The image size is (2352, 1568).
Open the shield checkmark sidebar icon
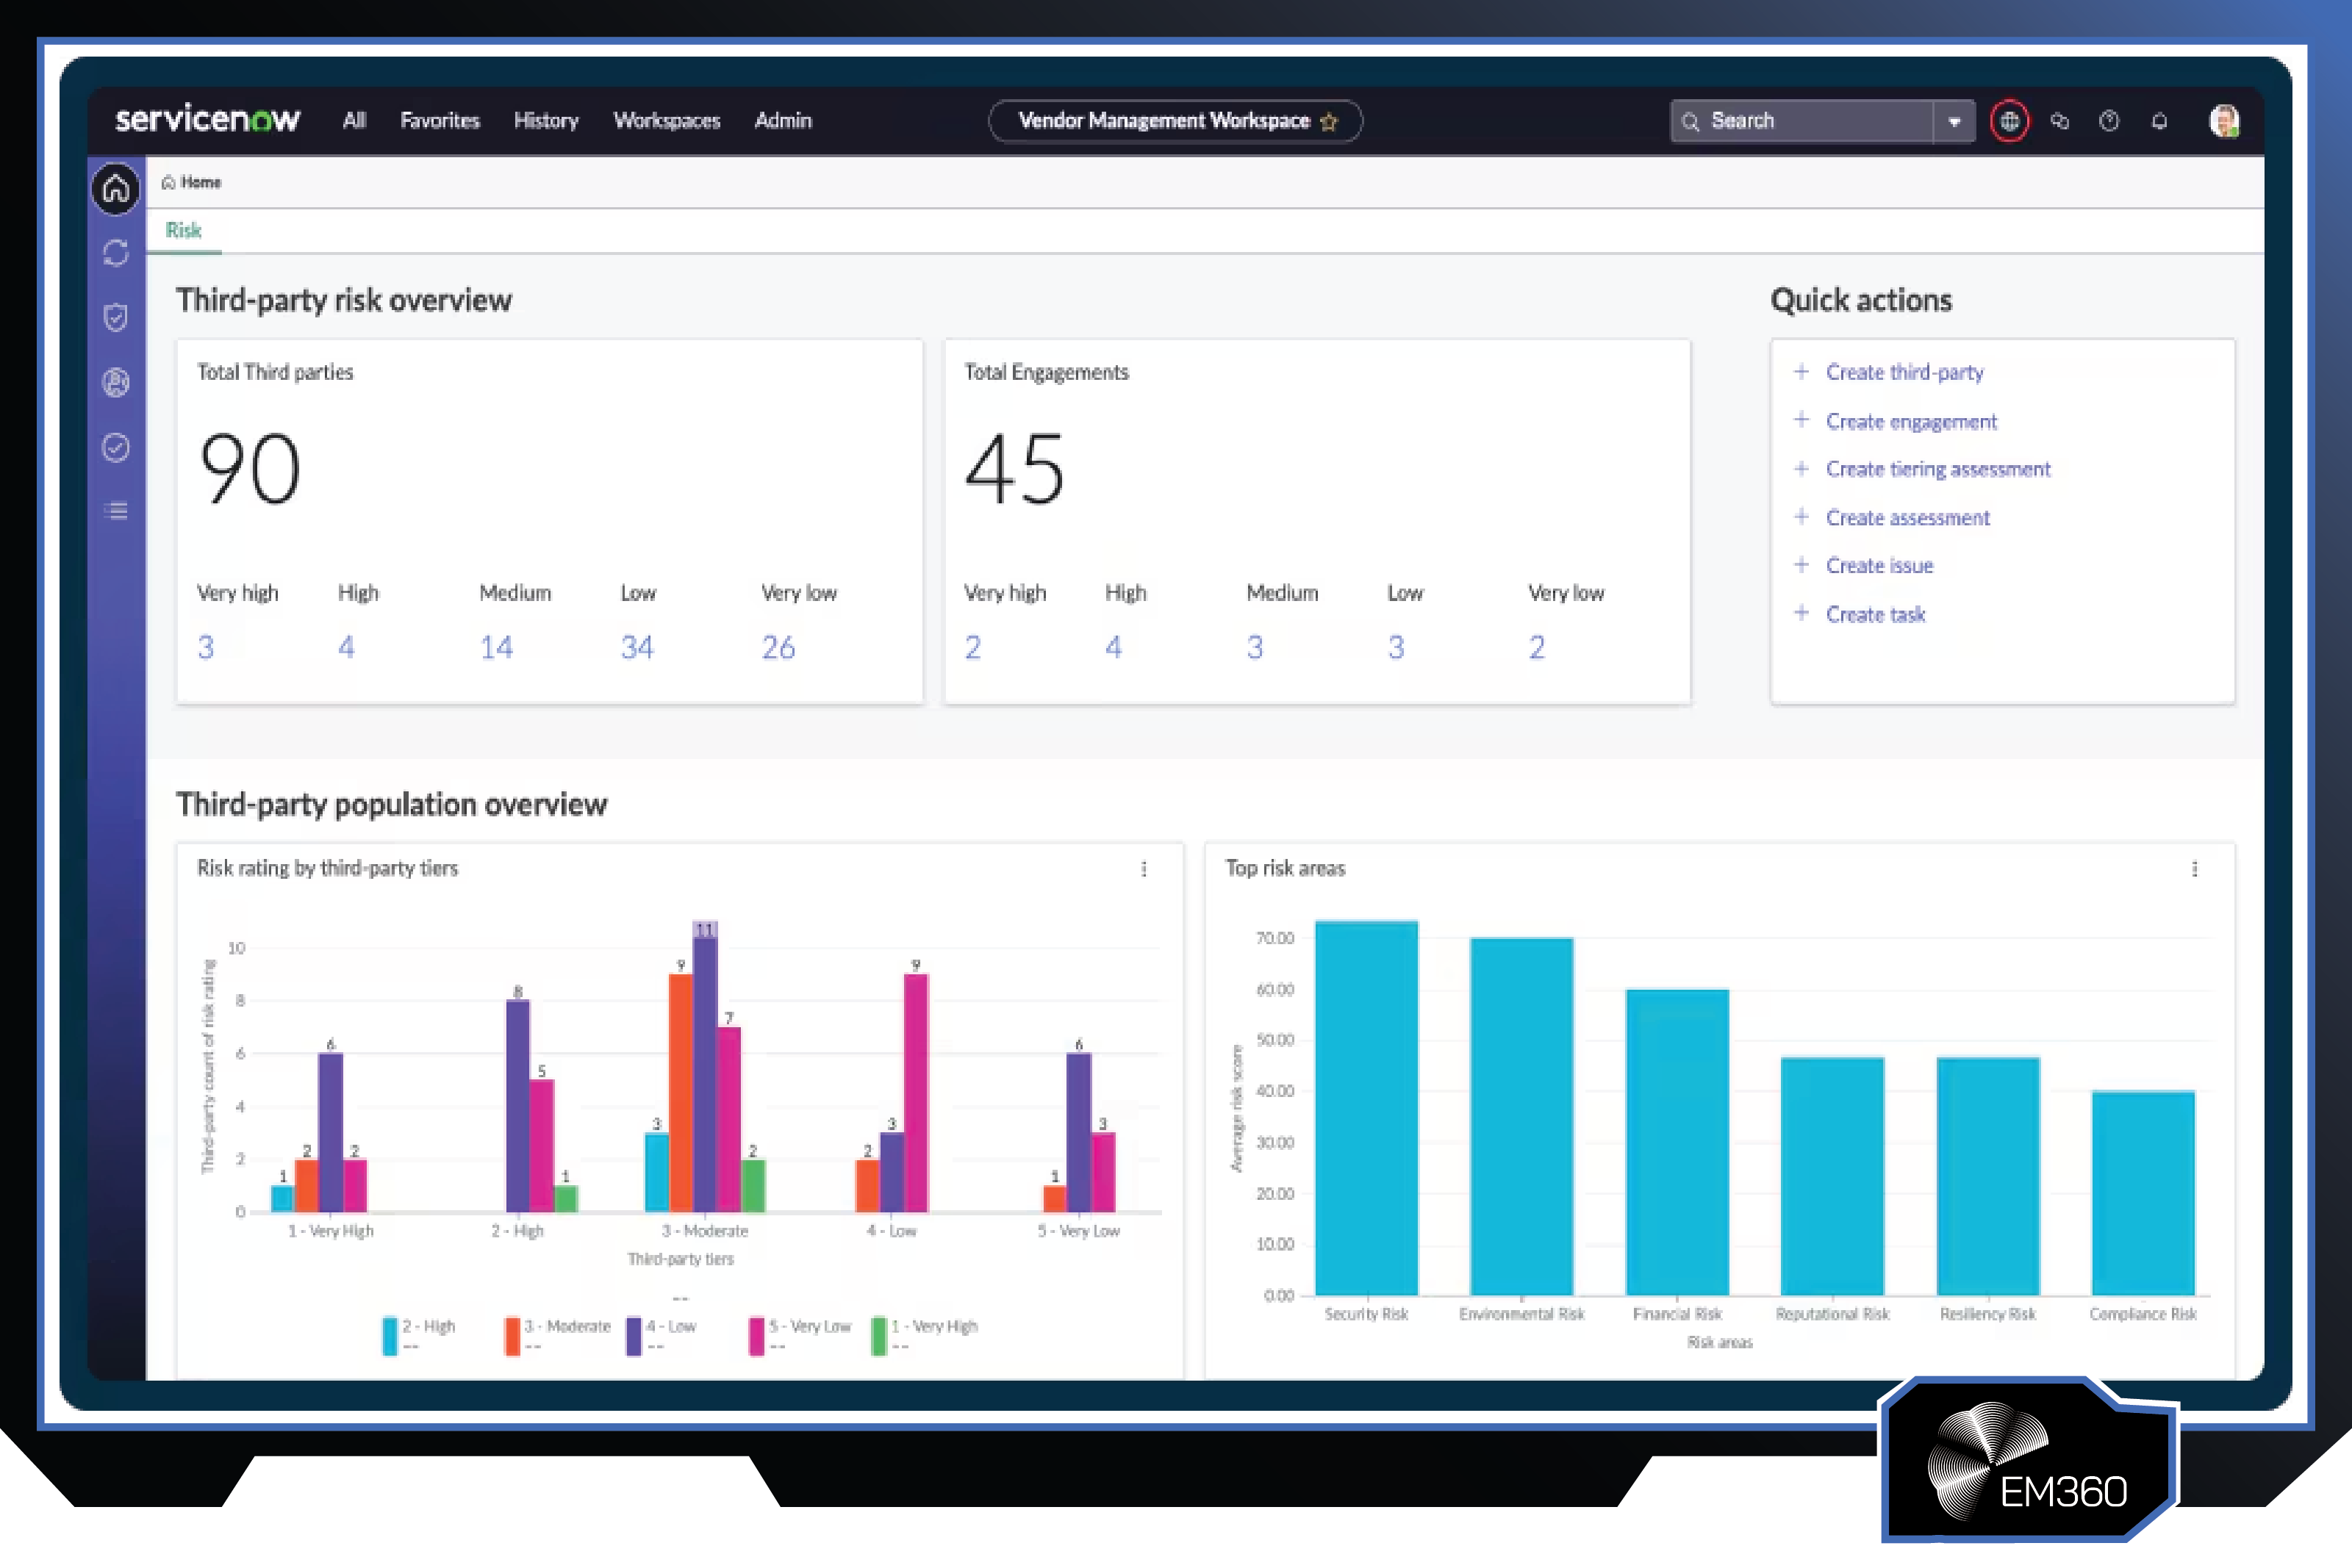point(116,317)
